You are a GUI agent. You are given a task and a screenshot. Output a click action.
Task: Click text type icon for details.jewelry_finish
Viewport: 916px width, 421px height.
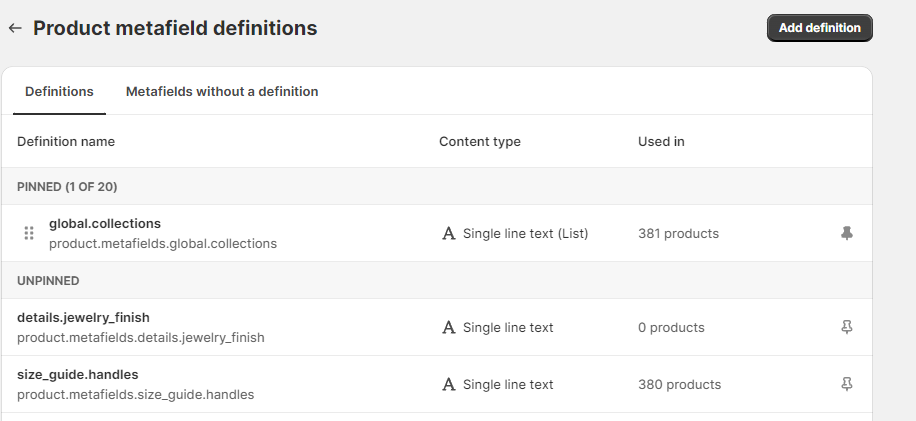pos(449,328)
